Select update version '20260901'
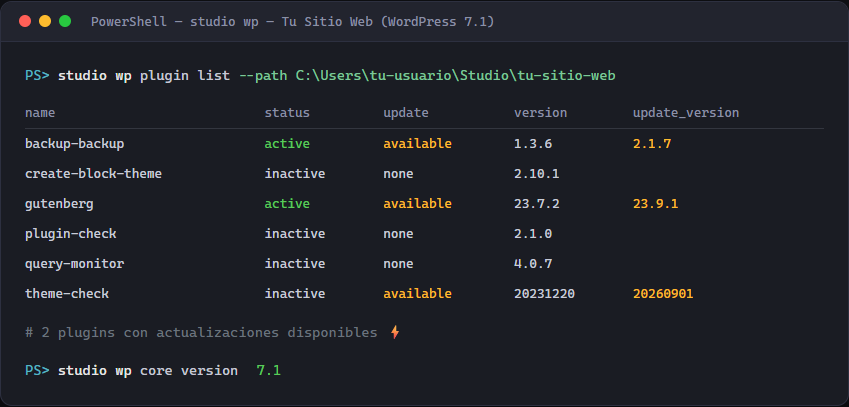Screen dimensions: 849x407 [663, 294]
